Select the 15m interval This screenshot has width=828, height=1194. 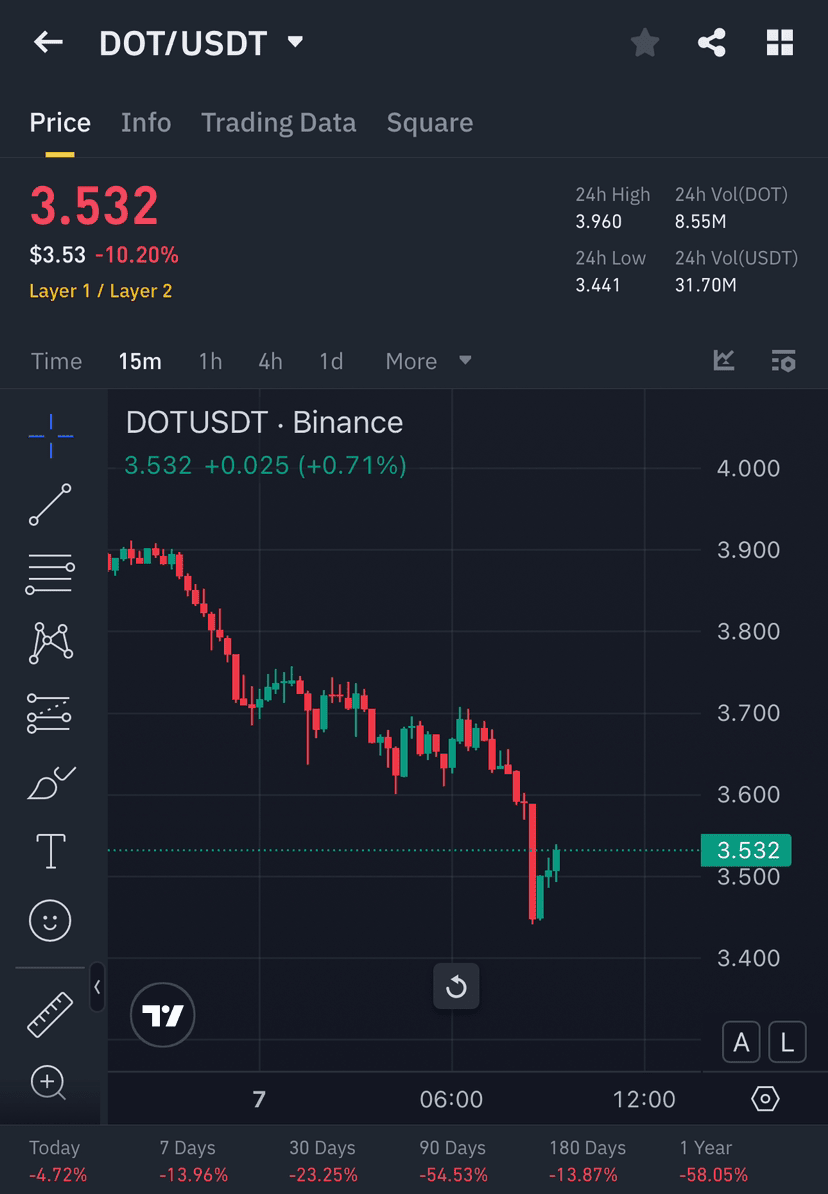tap(139, 361)
